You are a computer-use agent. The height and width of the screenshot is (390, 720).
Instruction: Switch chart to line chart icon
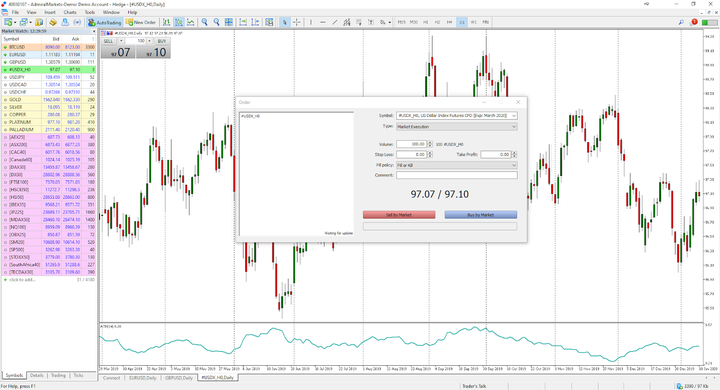pos(191,22)
